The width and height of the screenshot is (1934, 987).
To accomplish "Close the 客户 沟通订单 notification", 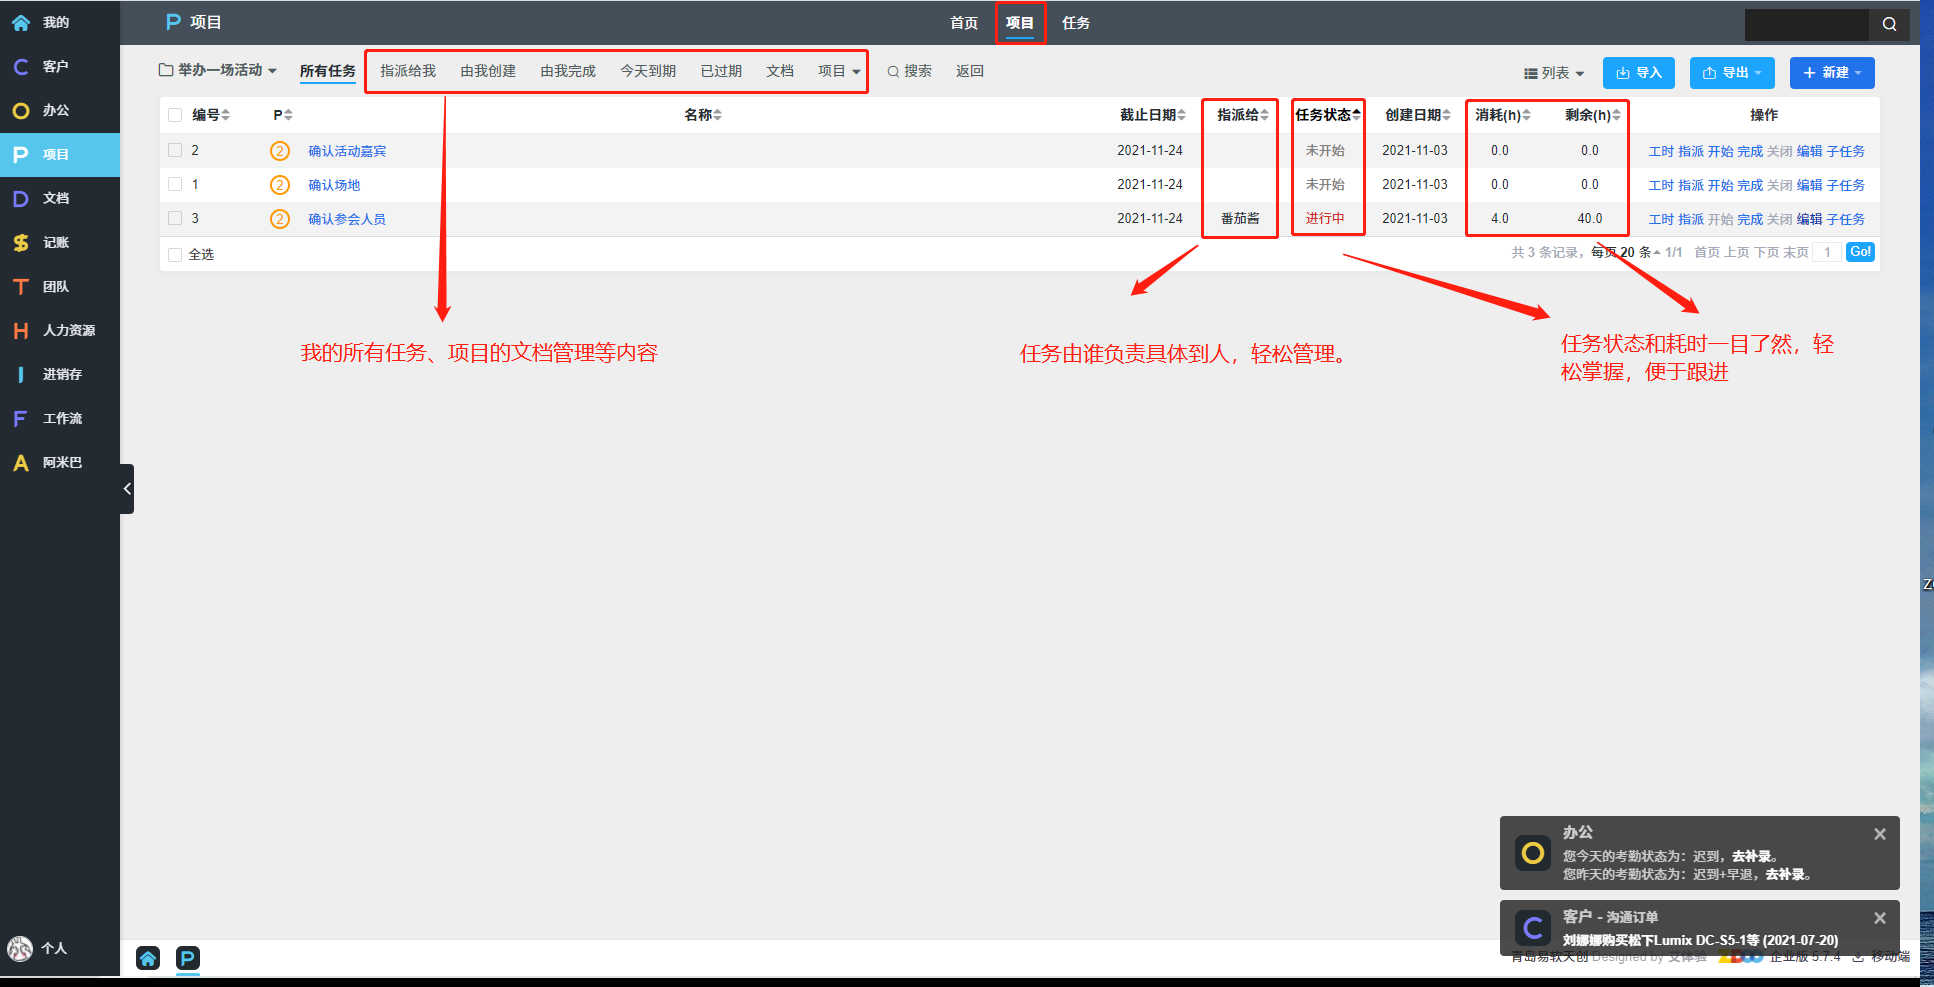I will [x=1880, y=918].
